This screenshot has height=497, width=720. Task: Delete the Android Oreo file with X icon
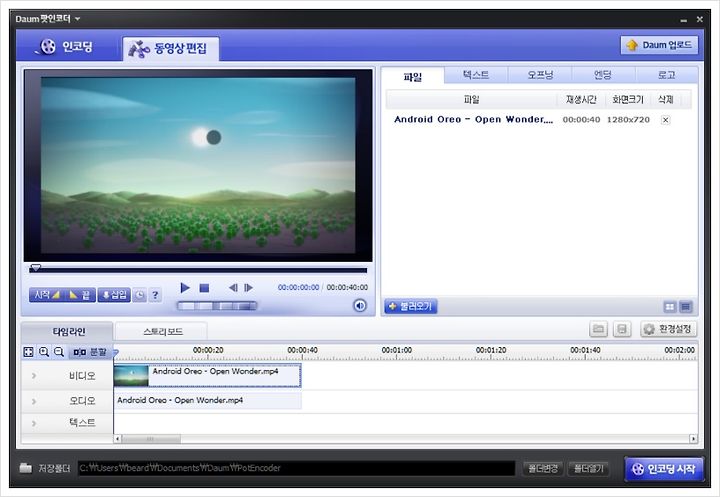pos(665,120)
